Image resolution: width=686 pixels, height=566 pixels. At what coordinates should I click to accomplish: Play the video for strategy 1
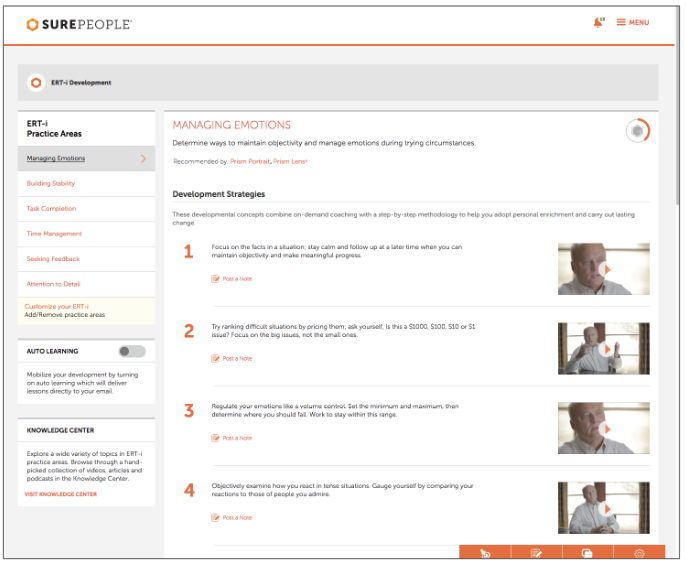tap(604, 269)
